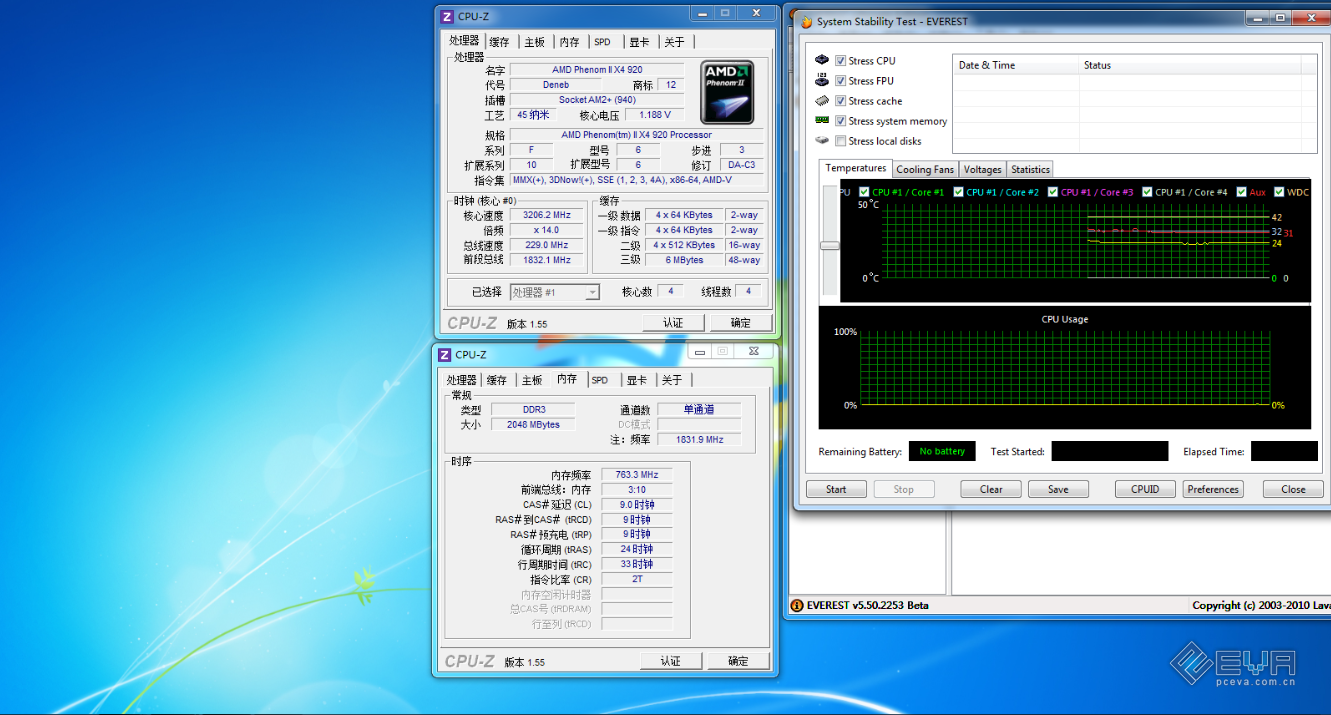Open 显卡 tab in upper CPU-Z window
The width and height of the screenshot is (1331, 715).
click(x=640, y=42)
